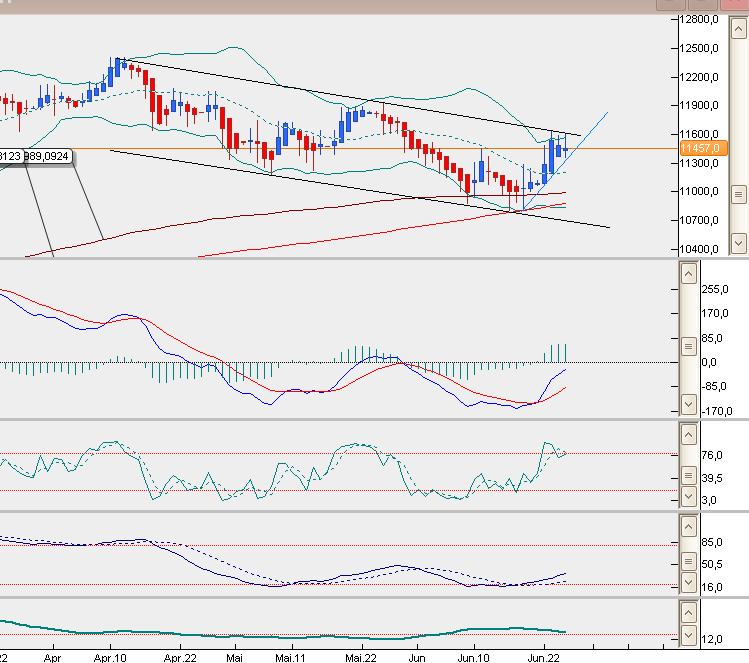
Task: Click the Mai.11 date label
Action: pyautogui.click(x=290, y=658)
